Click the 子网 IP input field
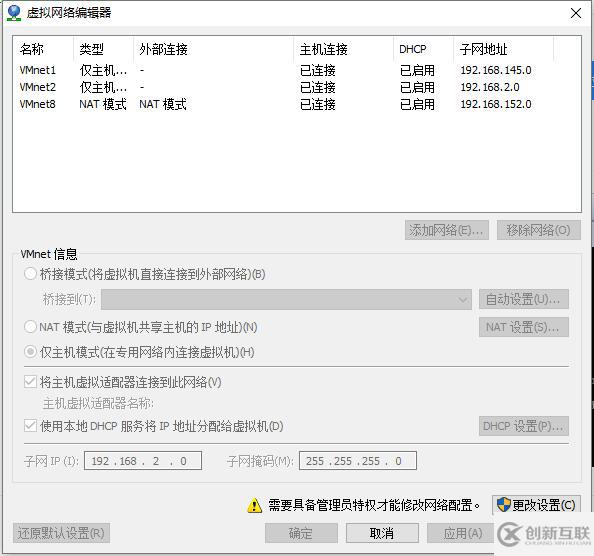Image resolution: width=594 pixels, height=556 pixels. tap(143, 461)
